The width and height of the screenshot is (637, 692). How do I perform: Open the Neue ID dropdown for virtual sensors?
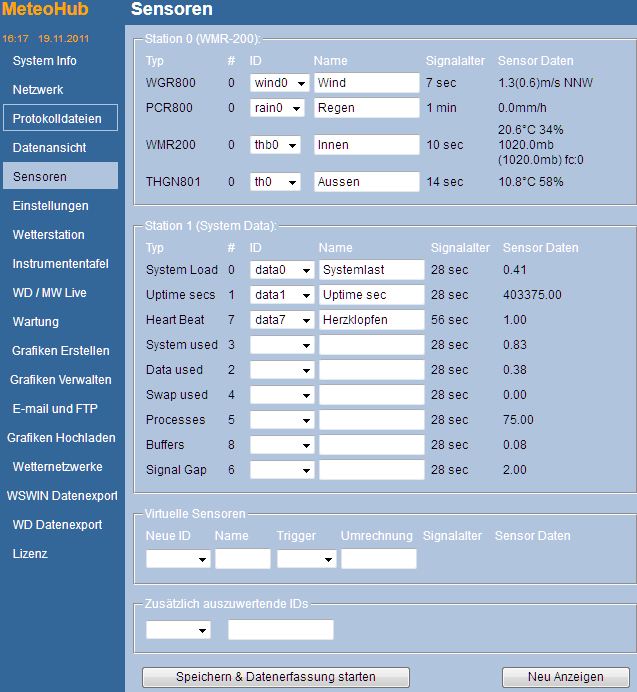(178, 560)
